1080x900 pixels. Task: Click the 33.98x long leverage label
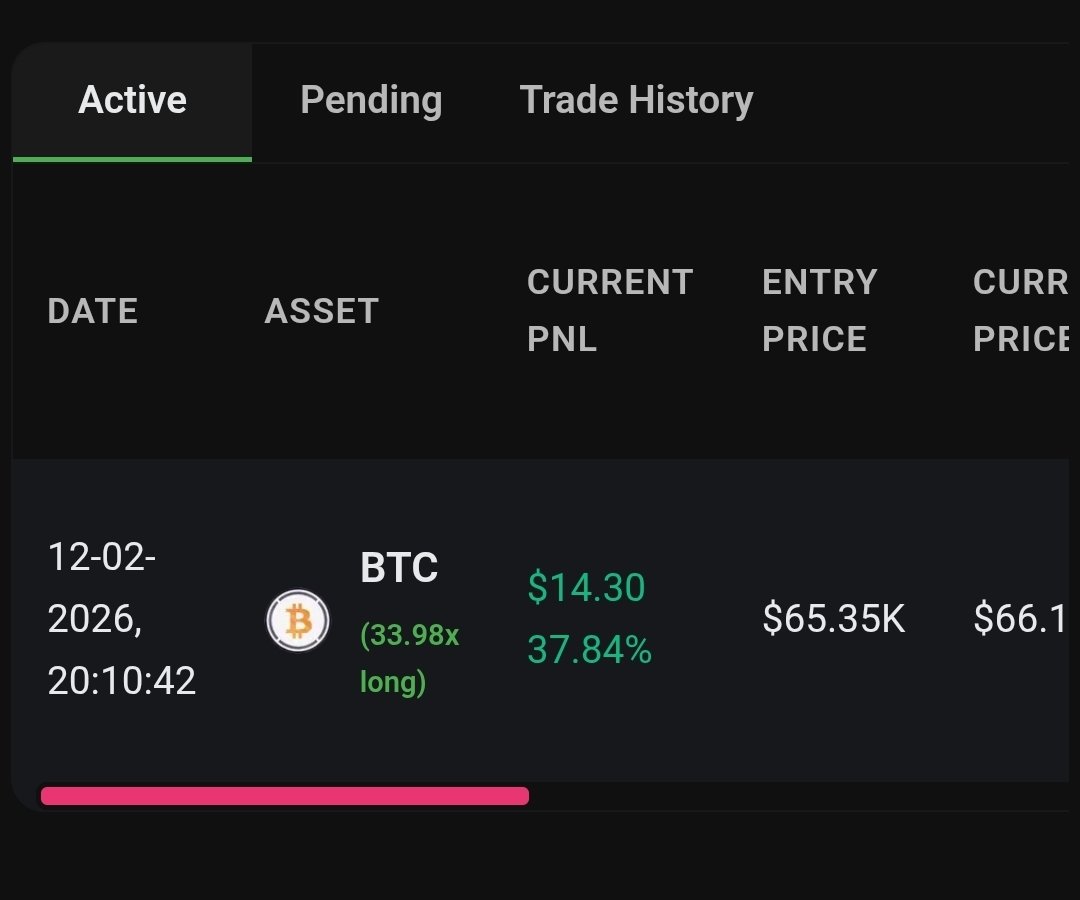point(410,658)
